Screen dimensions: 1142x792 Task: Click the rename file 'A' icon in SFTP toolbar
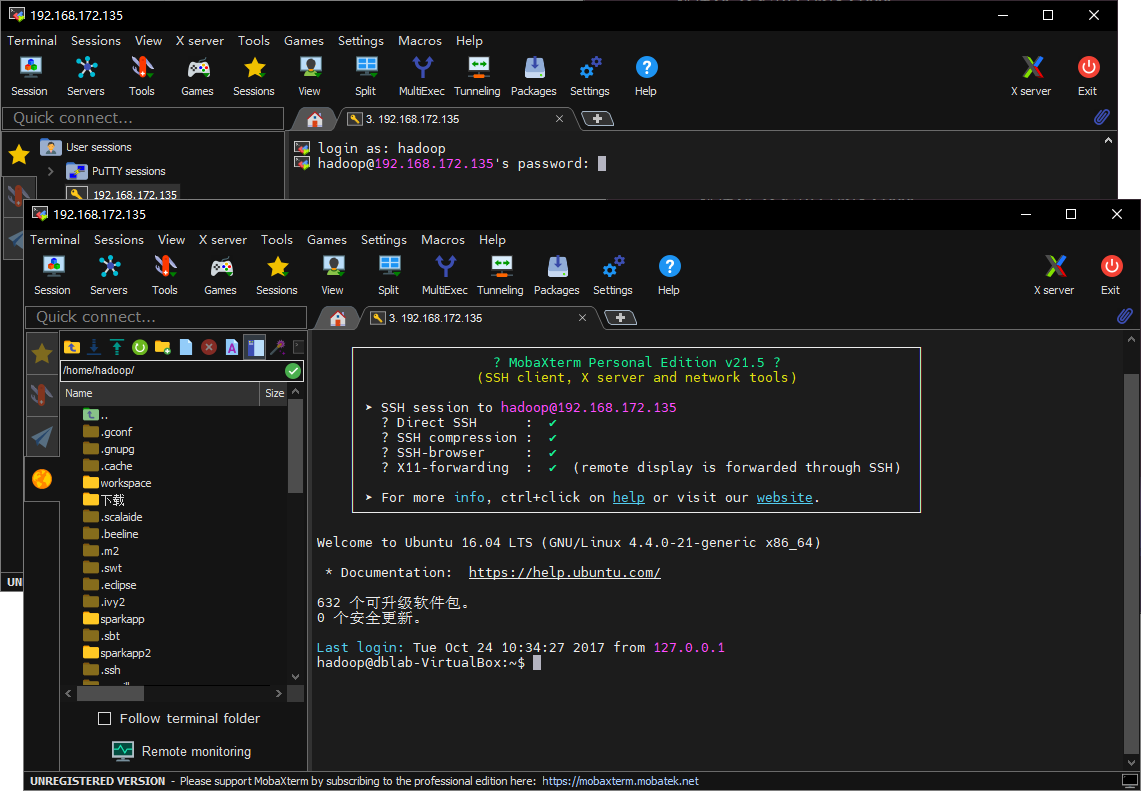pos(232,348)
